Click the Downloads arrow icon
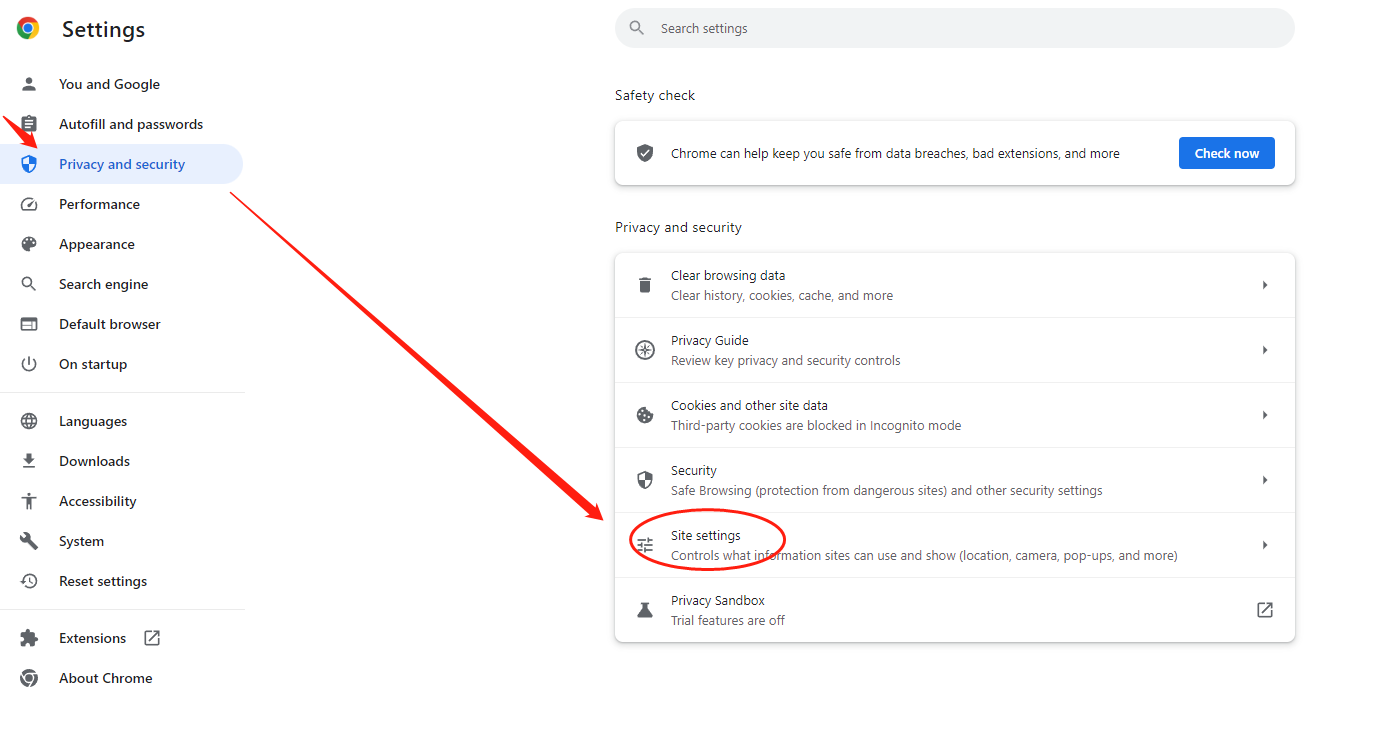This screenshot has height=741, width=1373. [x=29, y=461]
